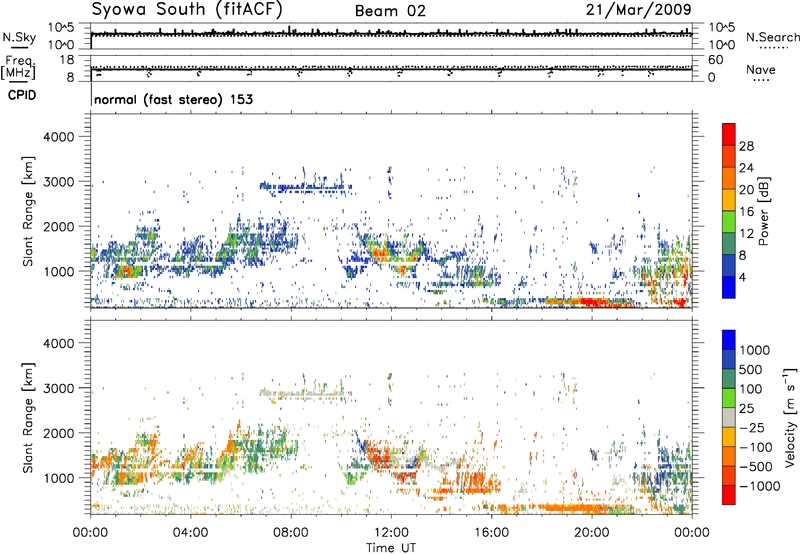The height and width of the screenshot is (554, 800).
Task: Click the gray segment of the Velocity colorbar
Action: click(729, 417)
